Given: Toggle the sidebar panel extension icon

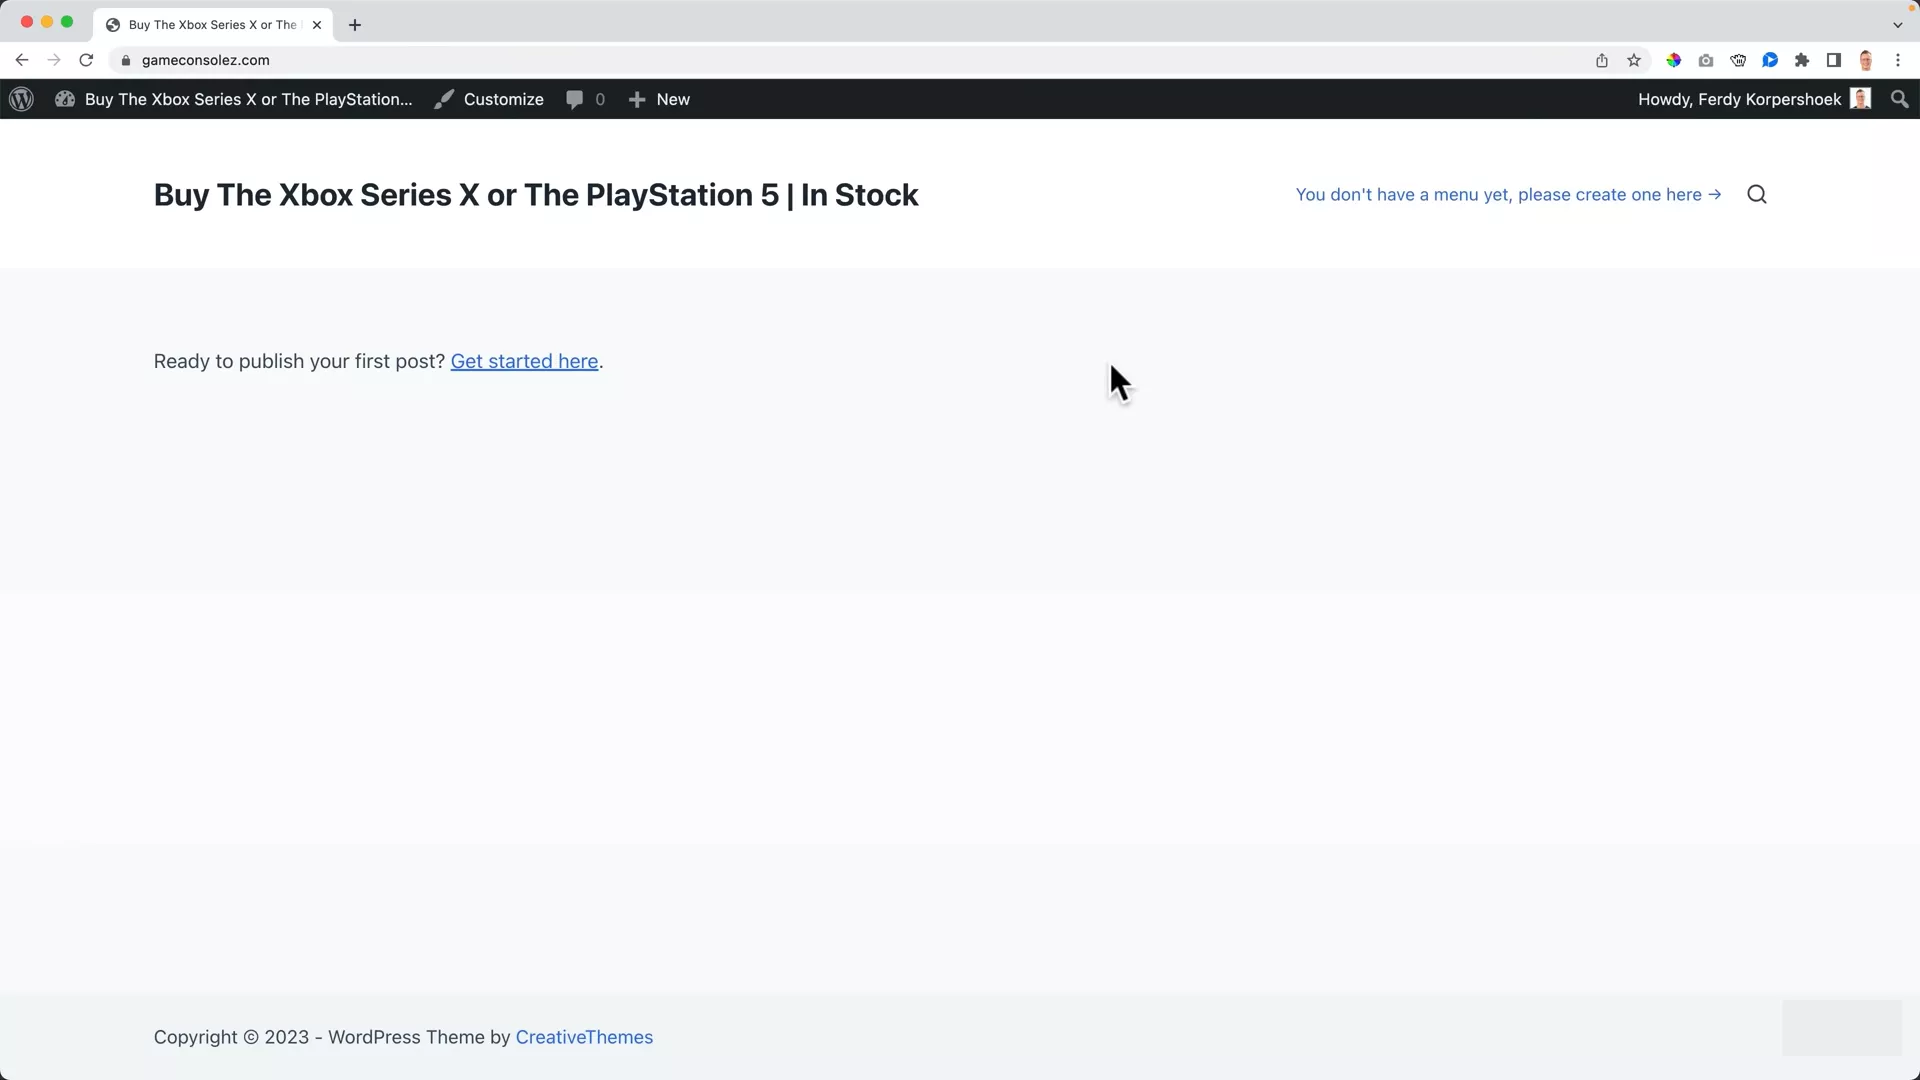Looking at the screenshot, I should pos(1834,60).
